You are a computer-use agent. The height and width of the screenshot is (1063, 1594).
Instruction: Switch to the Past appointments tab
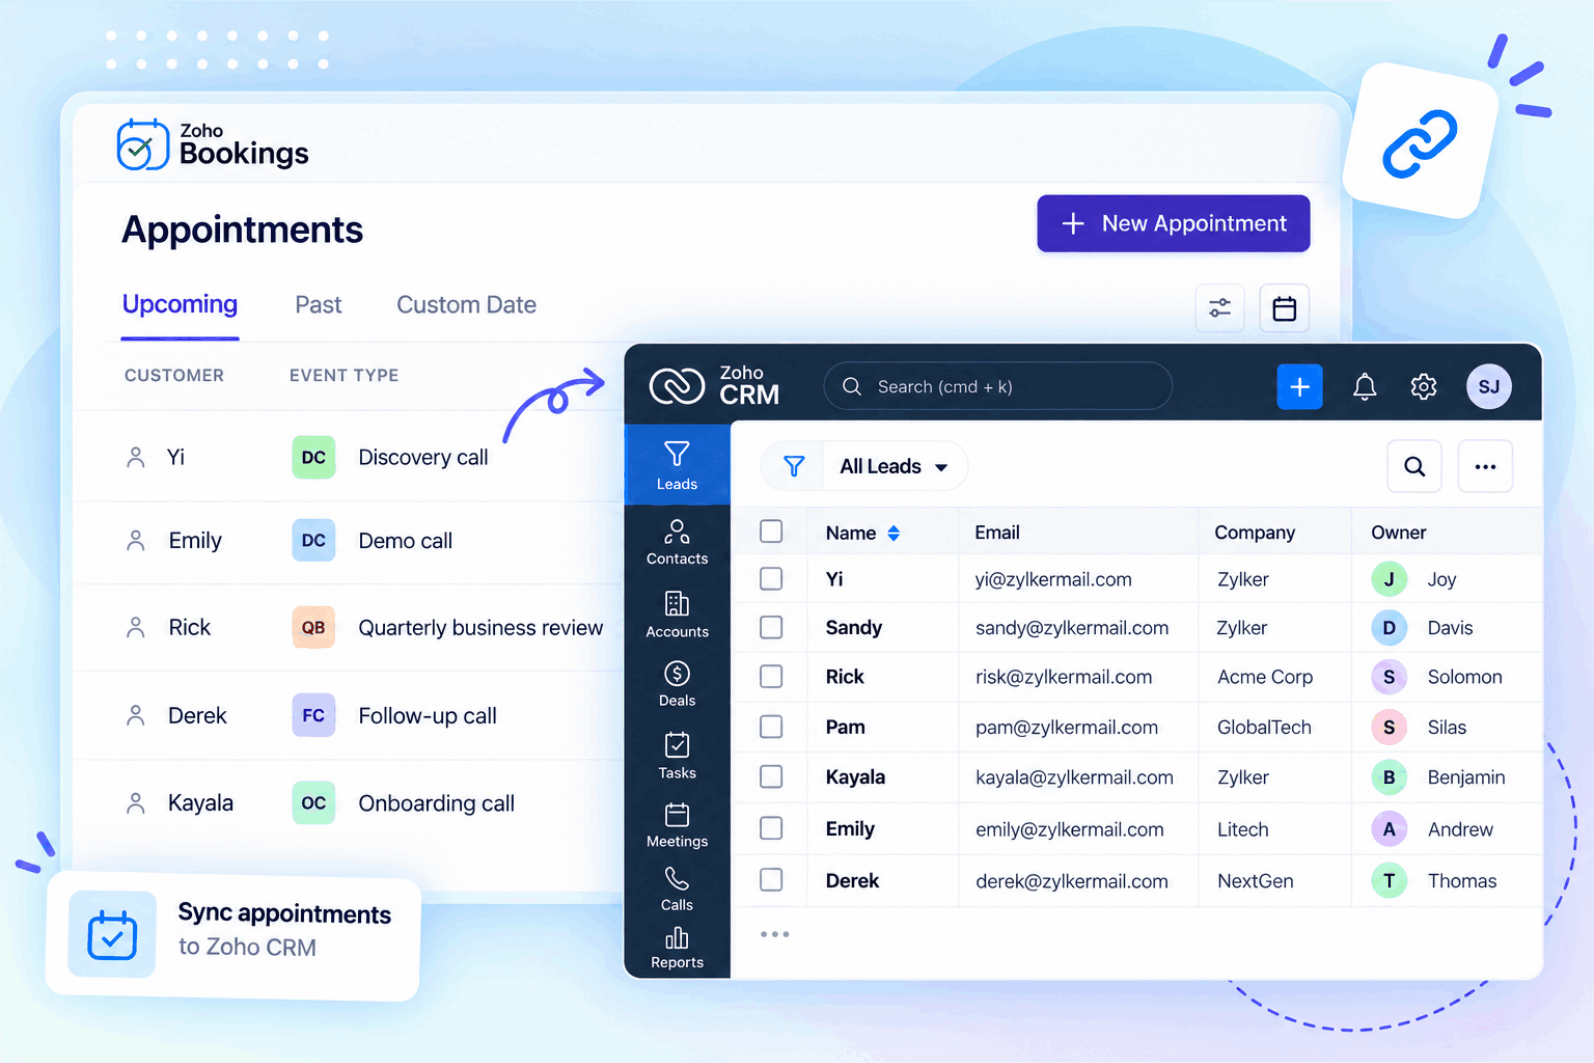(x=318, y=305)
